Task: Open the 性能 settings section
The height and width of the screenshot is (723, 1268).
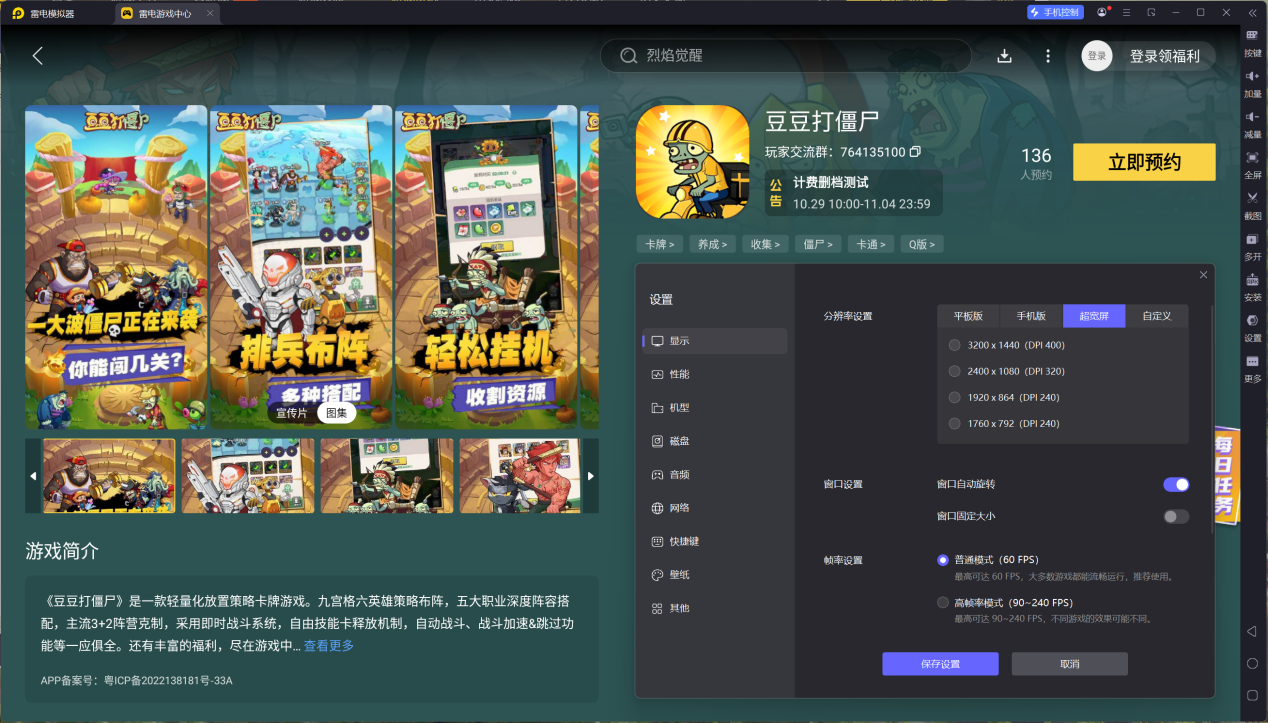Action: [679, 374]
